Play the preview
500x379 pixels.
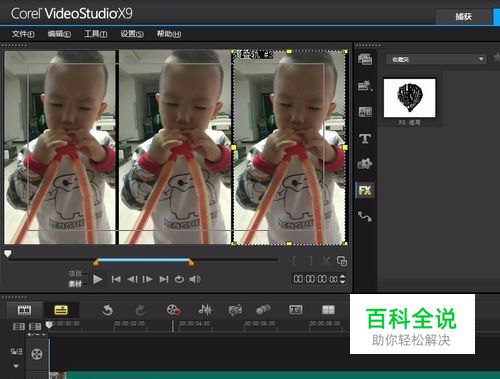click(98, 279)
